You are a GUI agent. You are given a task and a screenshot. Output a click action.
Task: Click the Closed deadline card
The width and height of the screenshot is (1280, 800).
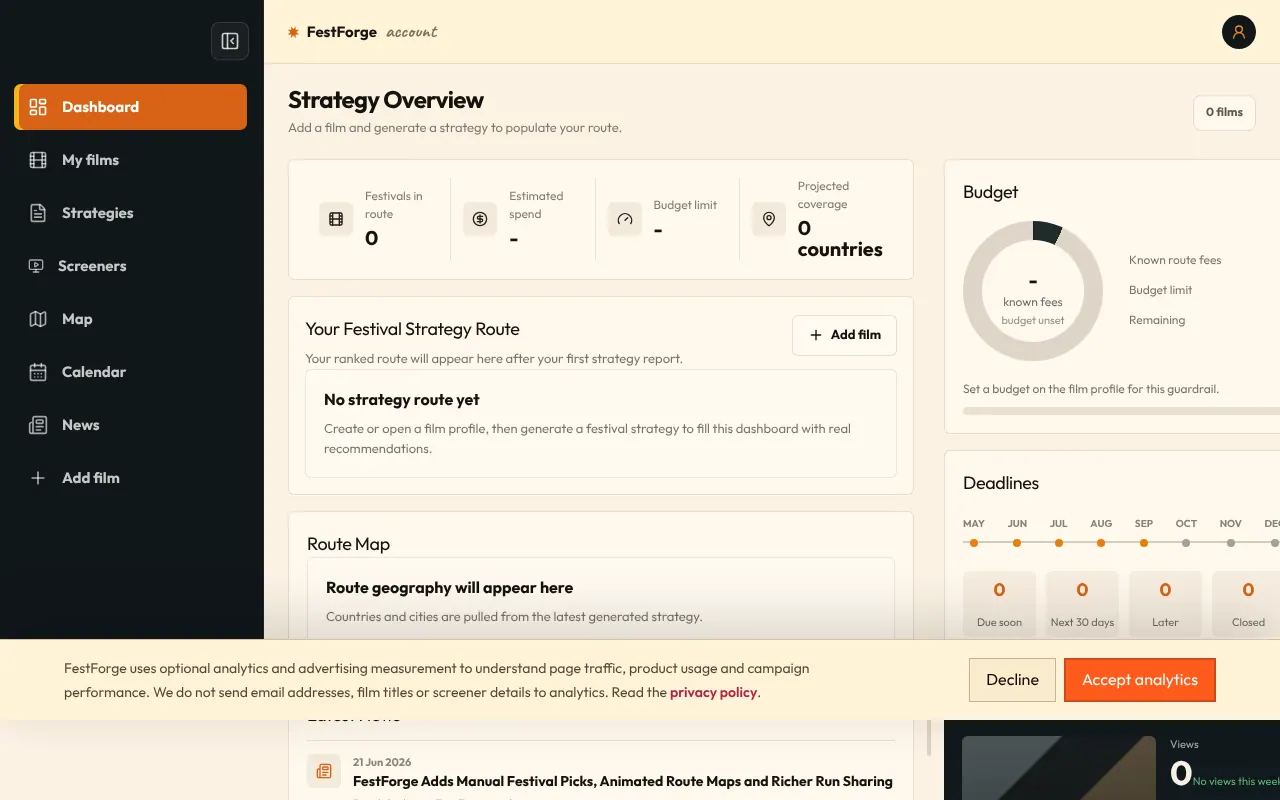click(1248, 605)
